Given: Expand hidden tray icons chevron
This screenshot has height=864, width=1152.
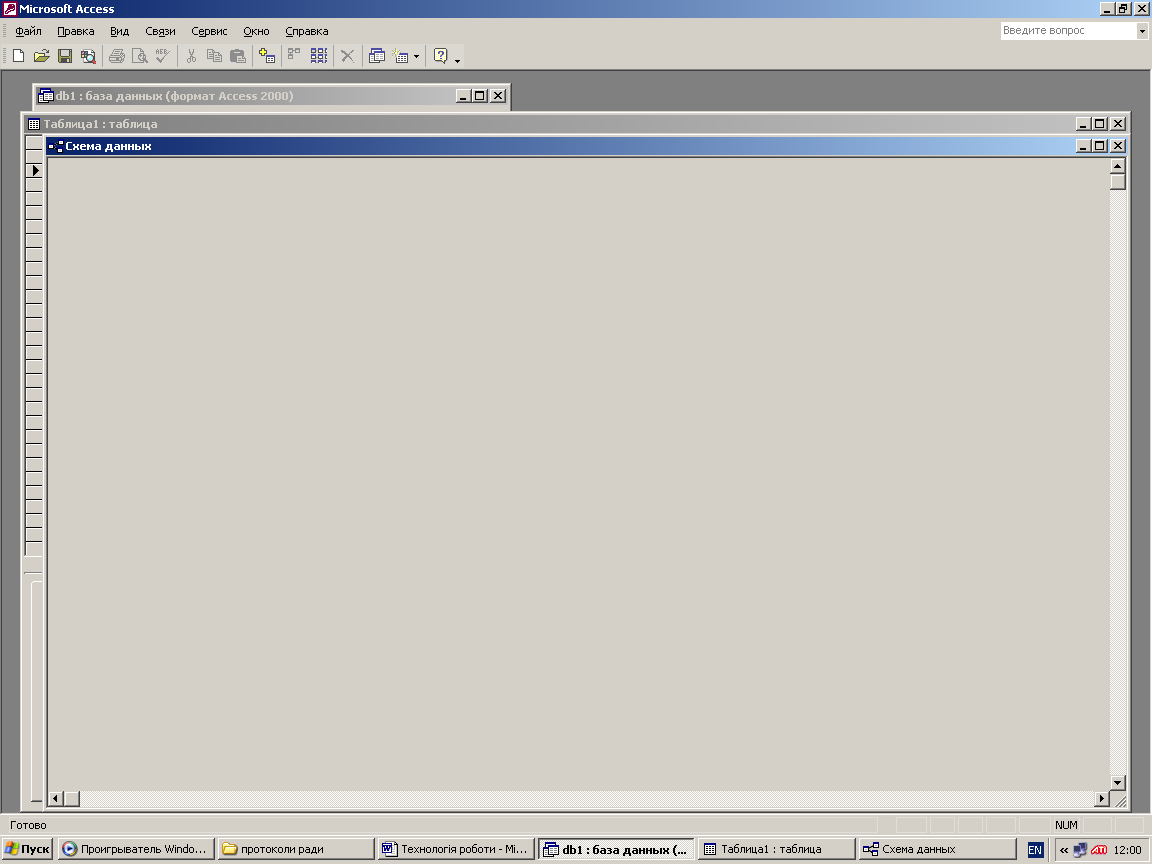Looking at the screenshot, I should (1063, 850).
